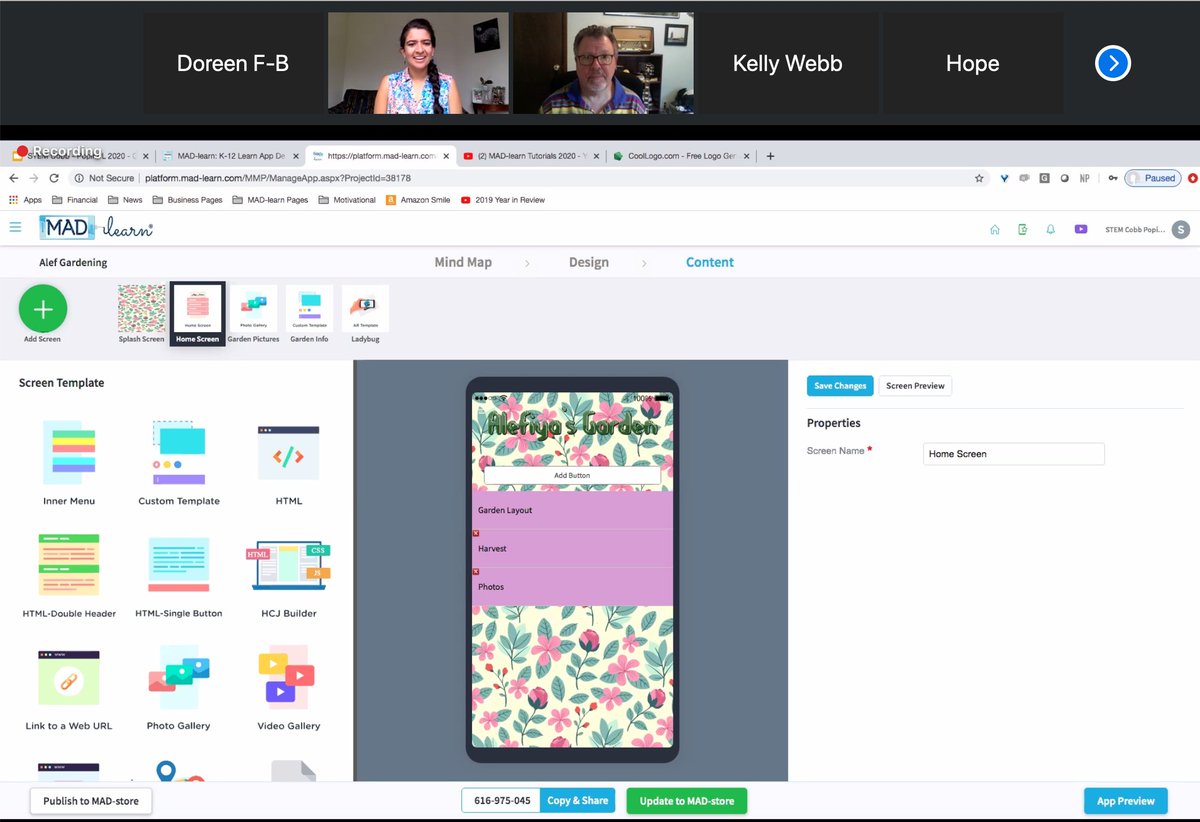Click the browser address bar URL
Image resolution: width=1200 pixels, height=822 pixels.
pos(277,178)
